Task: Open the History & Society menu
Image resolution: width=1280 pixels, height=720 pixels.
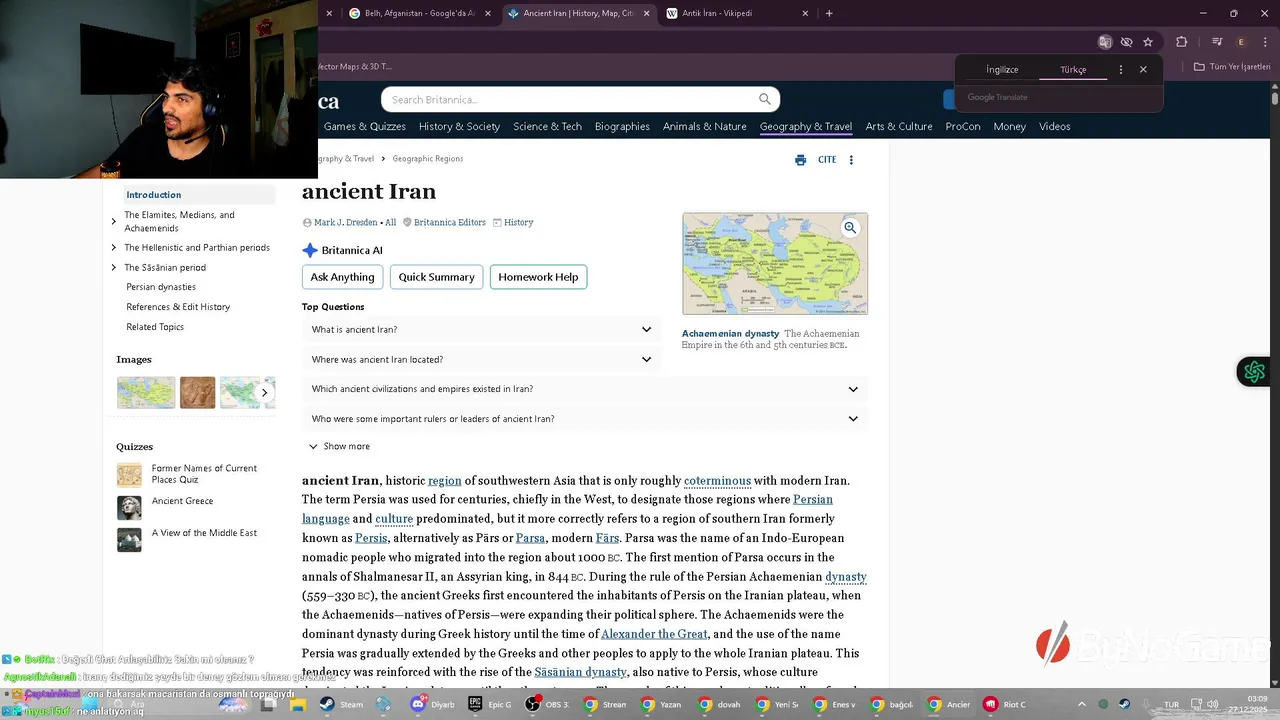Action: click(459, 126)
